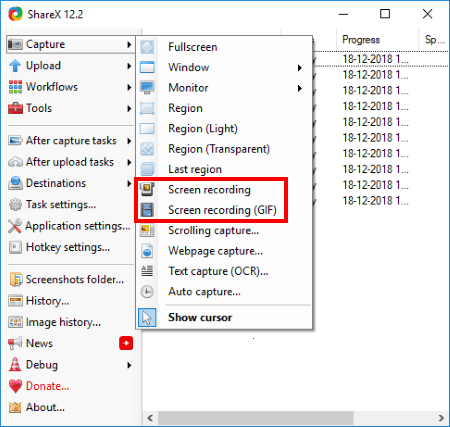The image size is (450, 427).
Task: Click the Text capture OCR icon
Action: (147, 271)
